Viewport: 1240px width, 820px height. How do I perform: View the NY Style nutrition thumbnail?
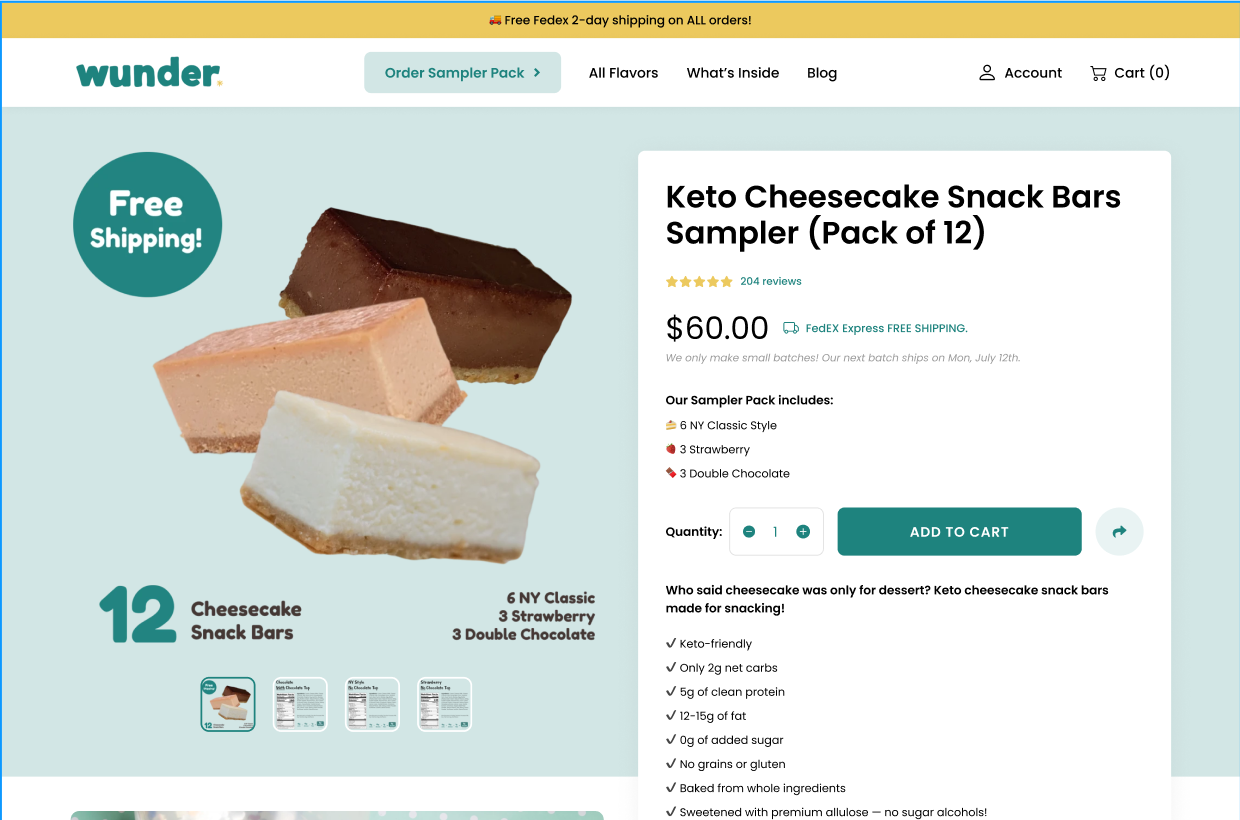(x=372, y=704)
